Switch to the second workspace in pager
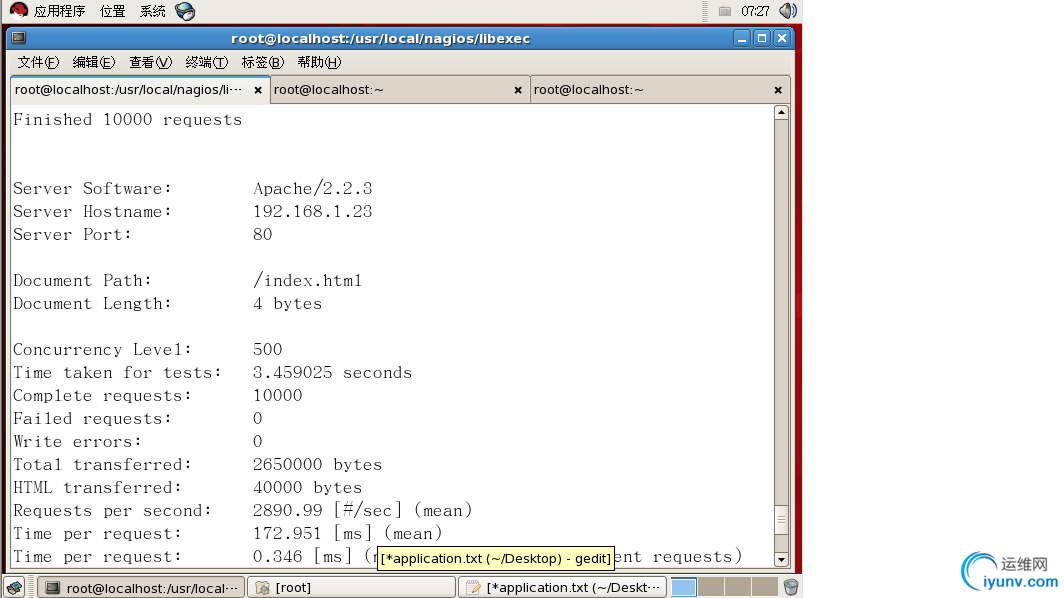Screen dimensions: 1064x598 (x=710, y=587)
